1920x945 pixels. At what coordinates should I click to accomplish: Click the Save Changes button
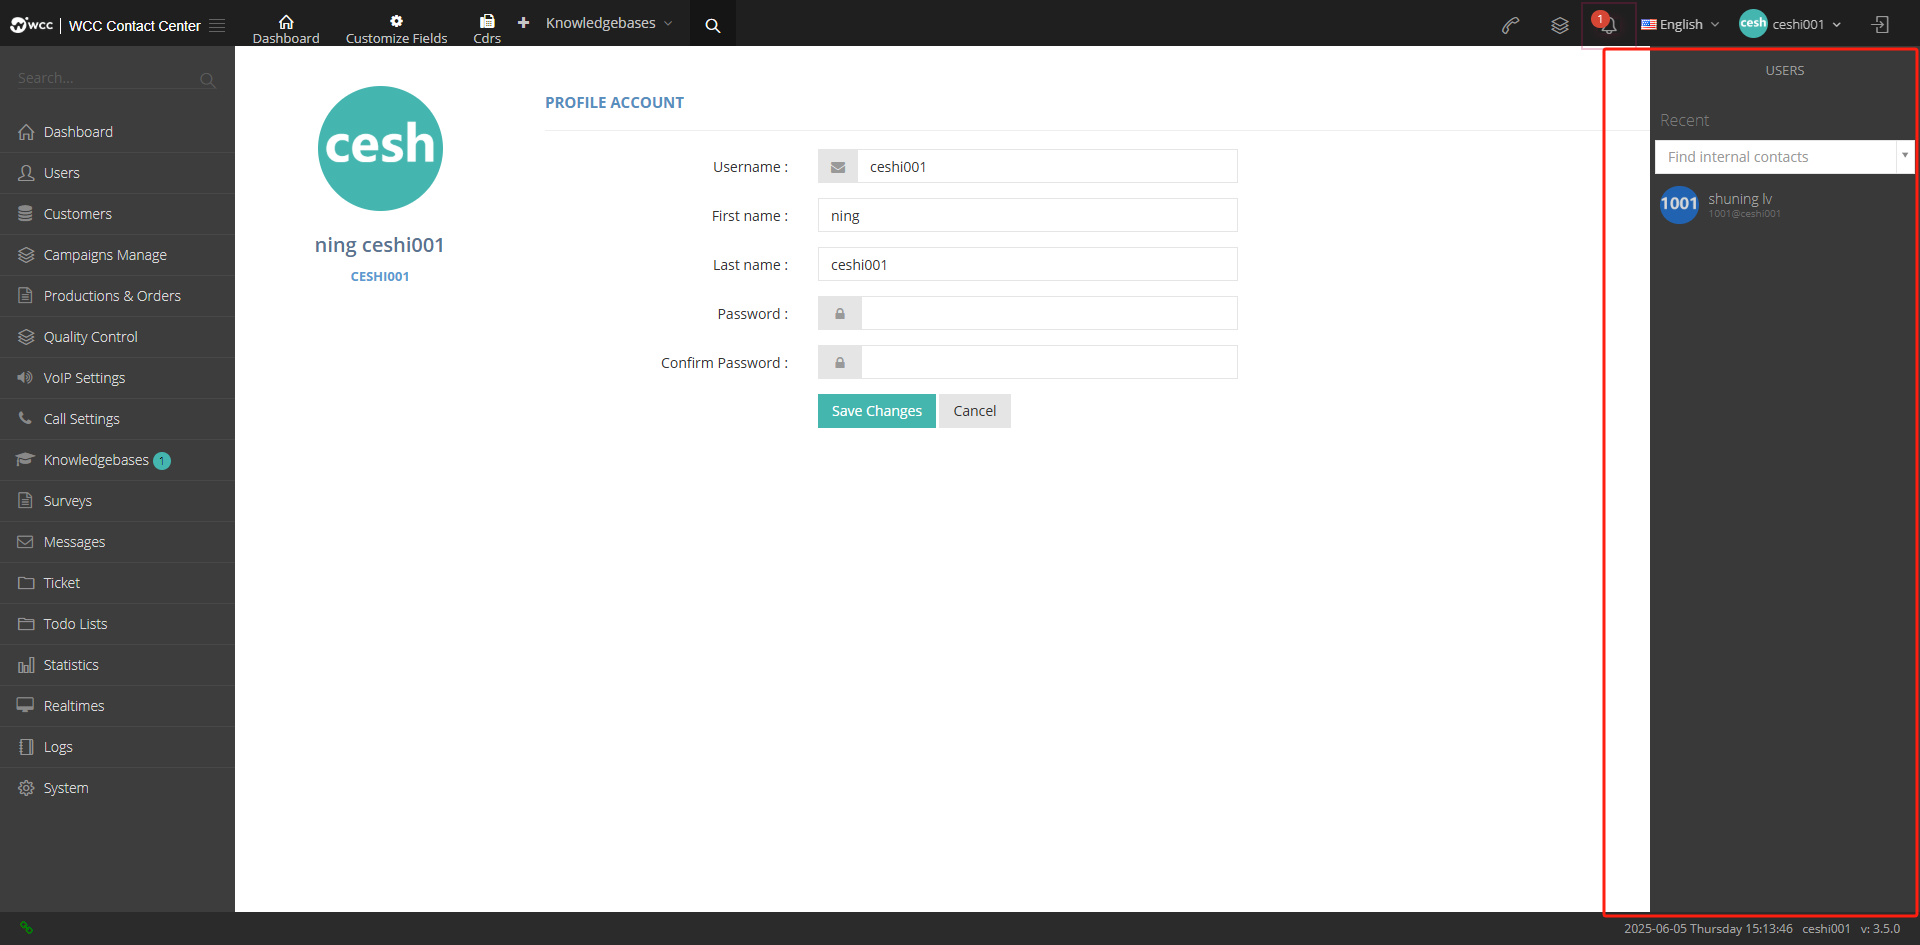pyautogui.click(x=877, y=411)
